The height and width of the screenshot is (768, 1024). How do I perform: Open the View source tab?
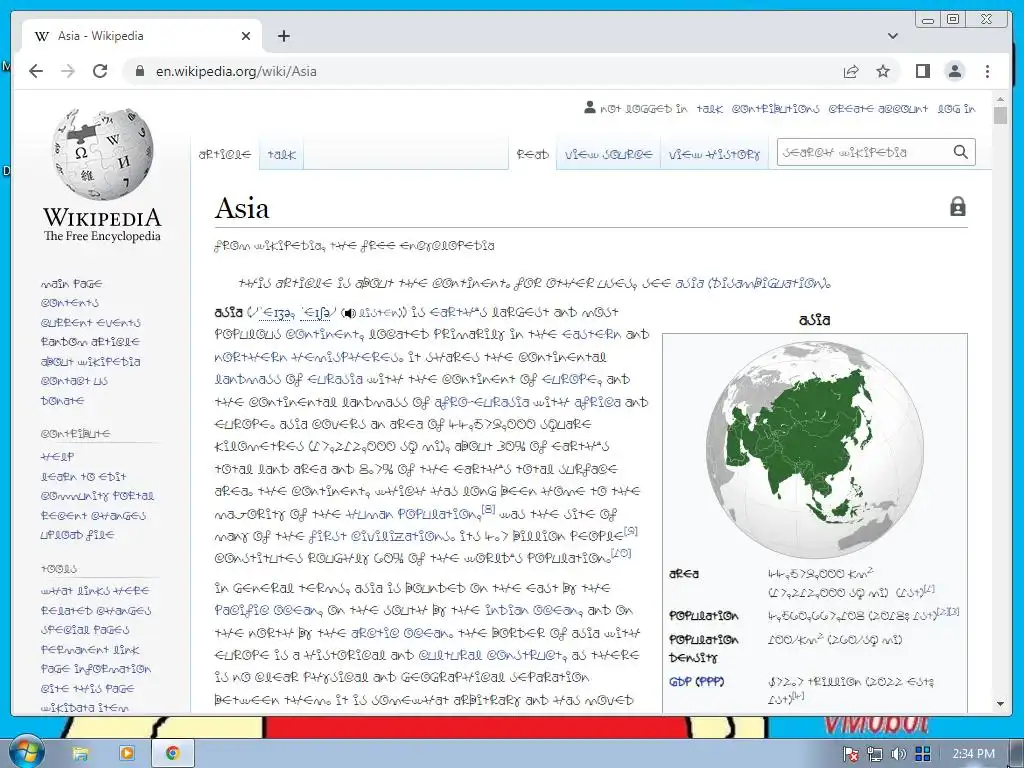point(608,155)
